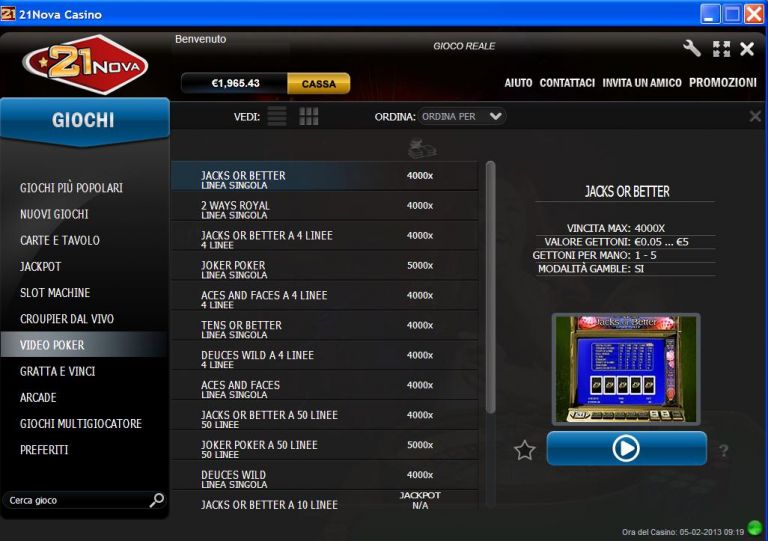Open Contattaci link

[567, 83]
